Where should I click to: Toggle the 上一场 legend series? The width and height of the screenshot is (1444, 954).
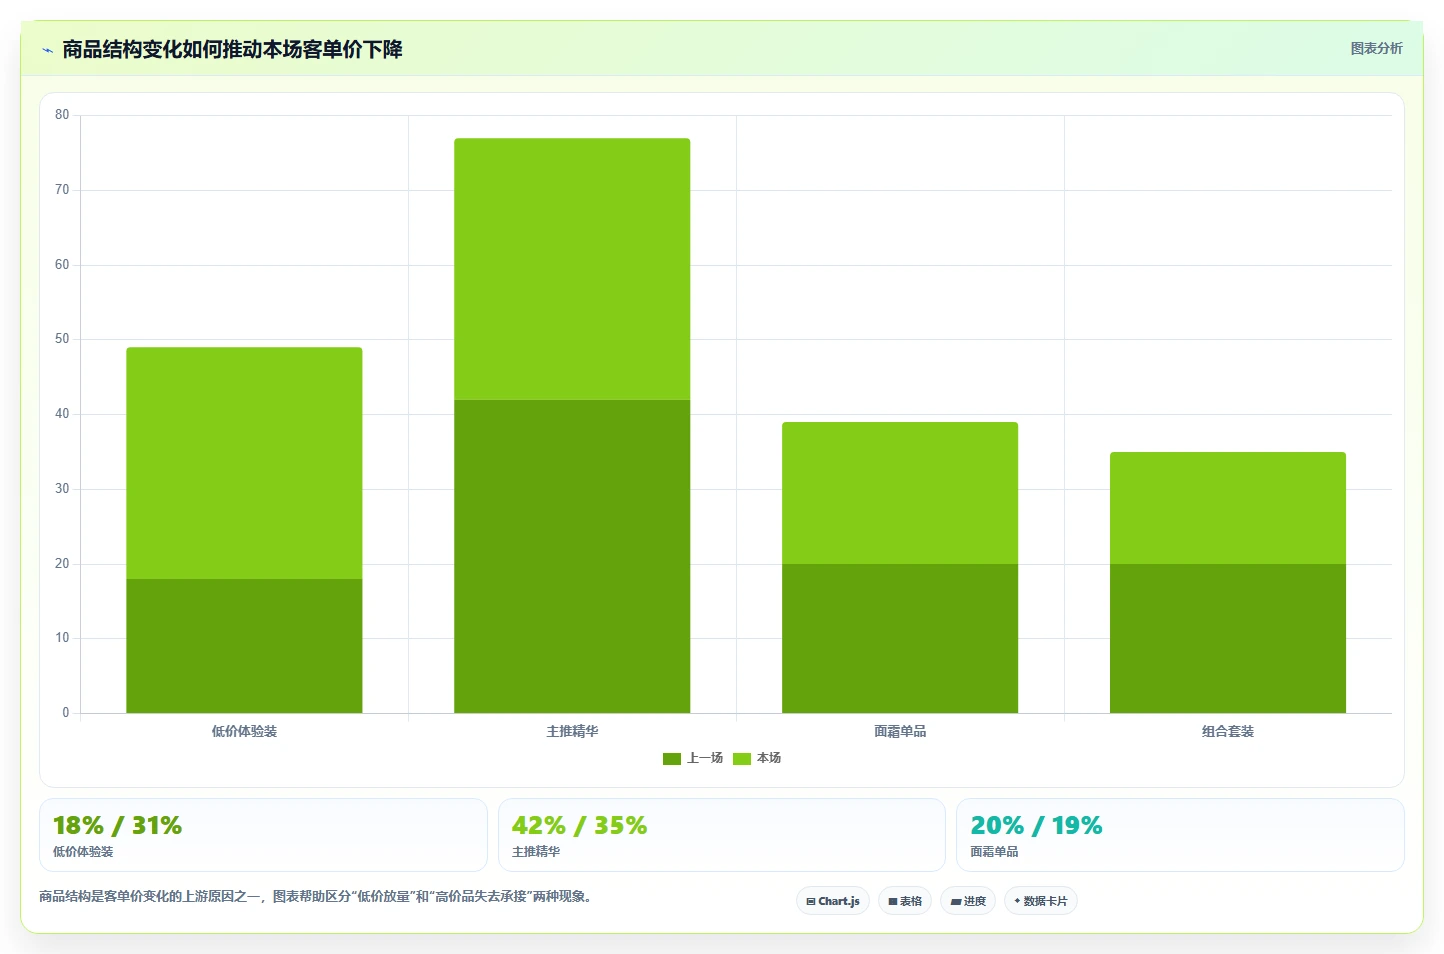693,758
